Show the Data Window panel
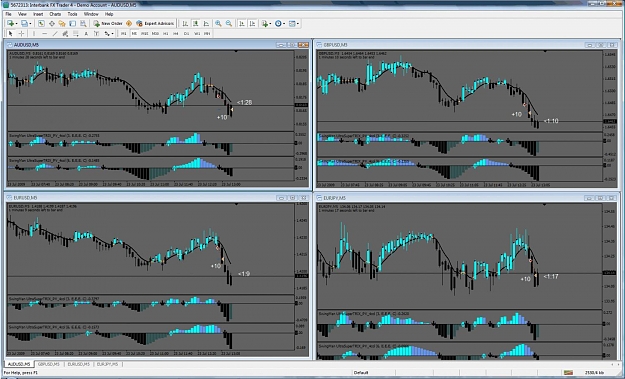Image resolution: width=625 pixels, height=379 pixels. point(52,24)
